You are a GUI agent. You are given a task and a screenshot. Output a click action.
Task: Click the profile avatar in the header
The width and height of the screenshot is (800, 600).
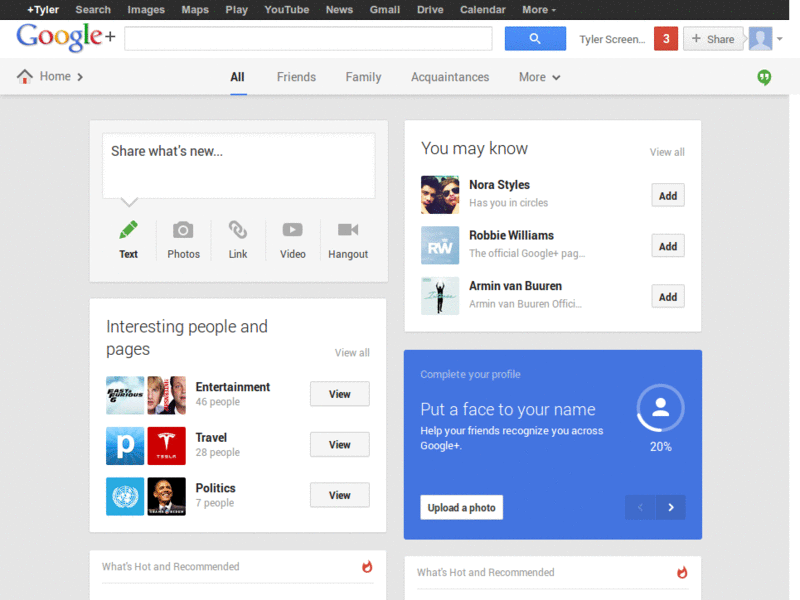tap(760, 39)
